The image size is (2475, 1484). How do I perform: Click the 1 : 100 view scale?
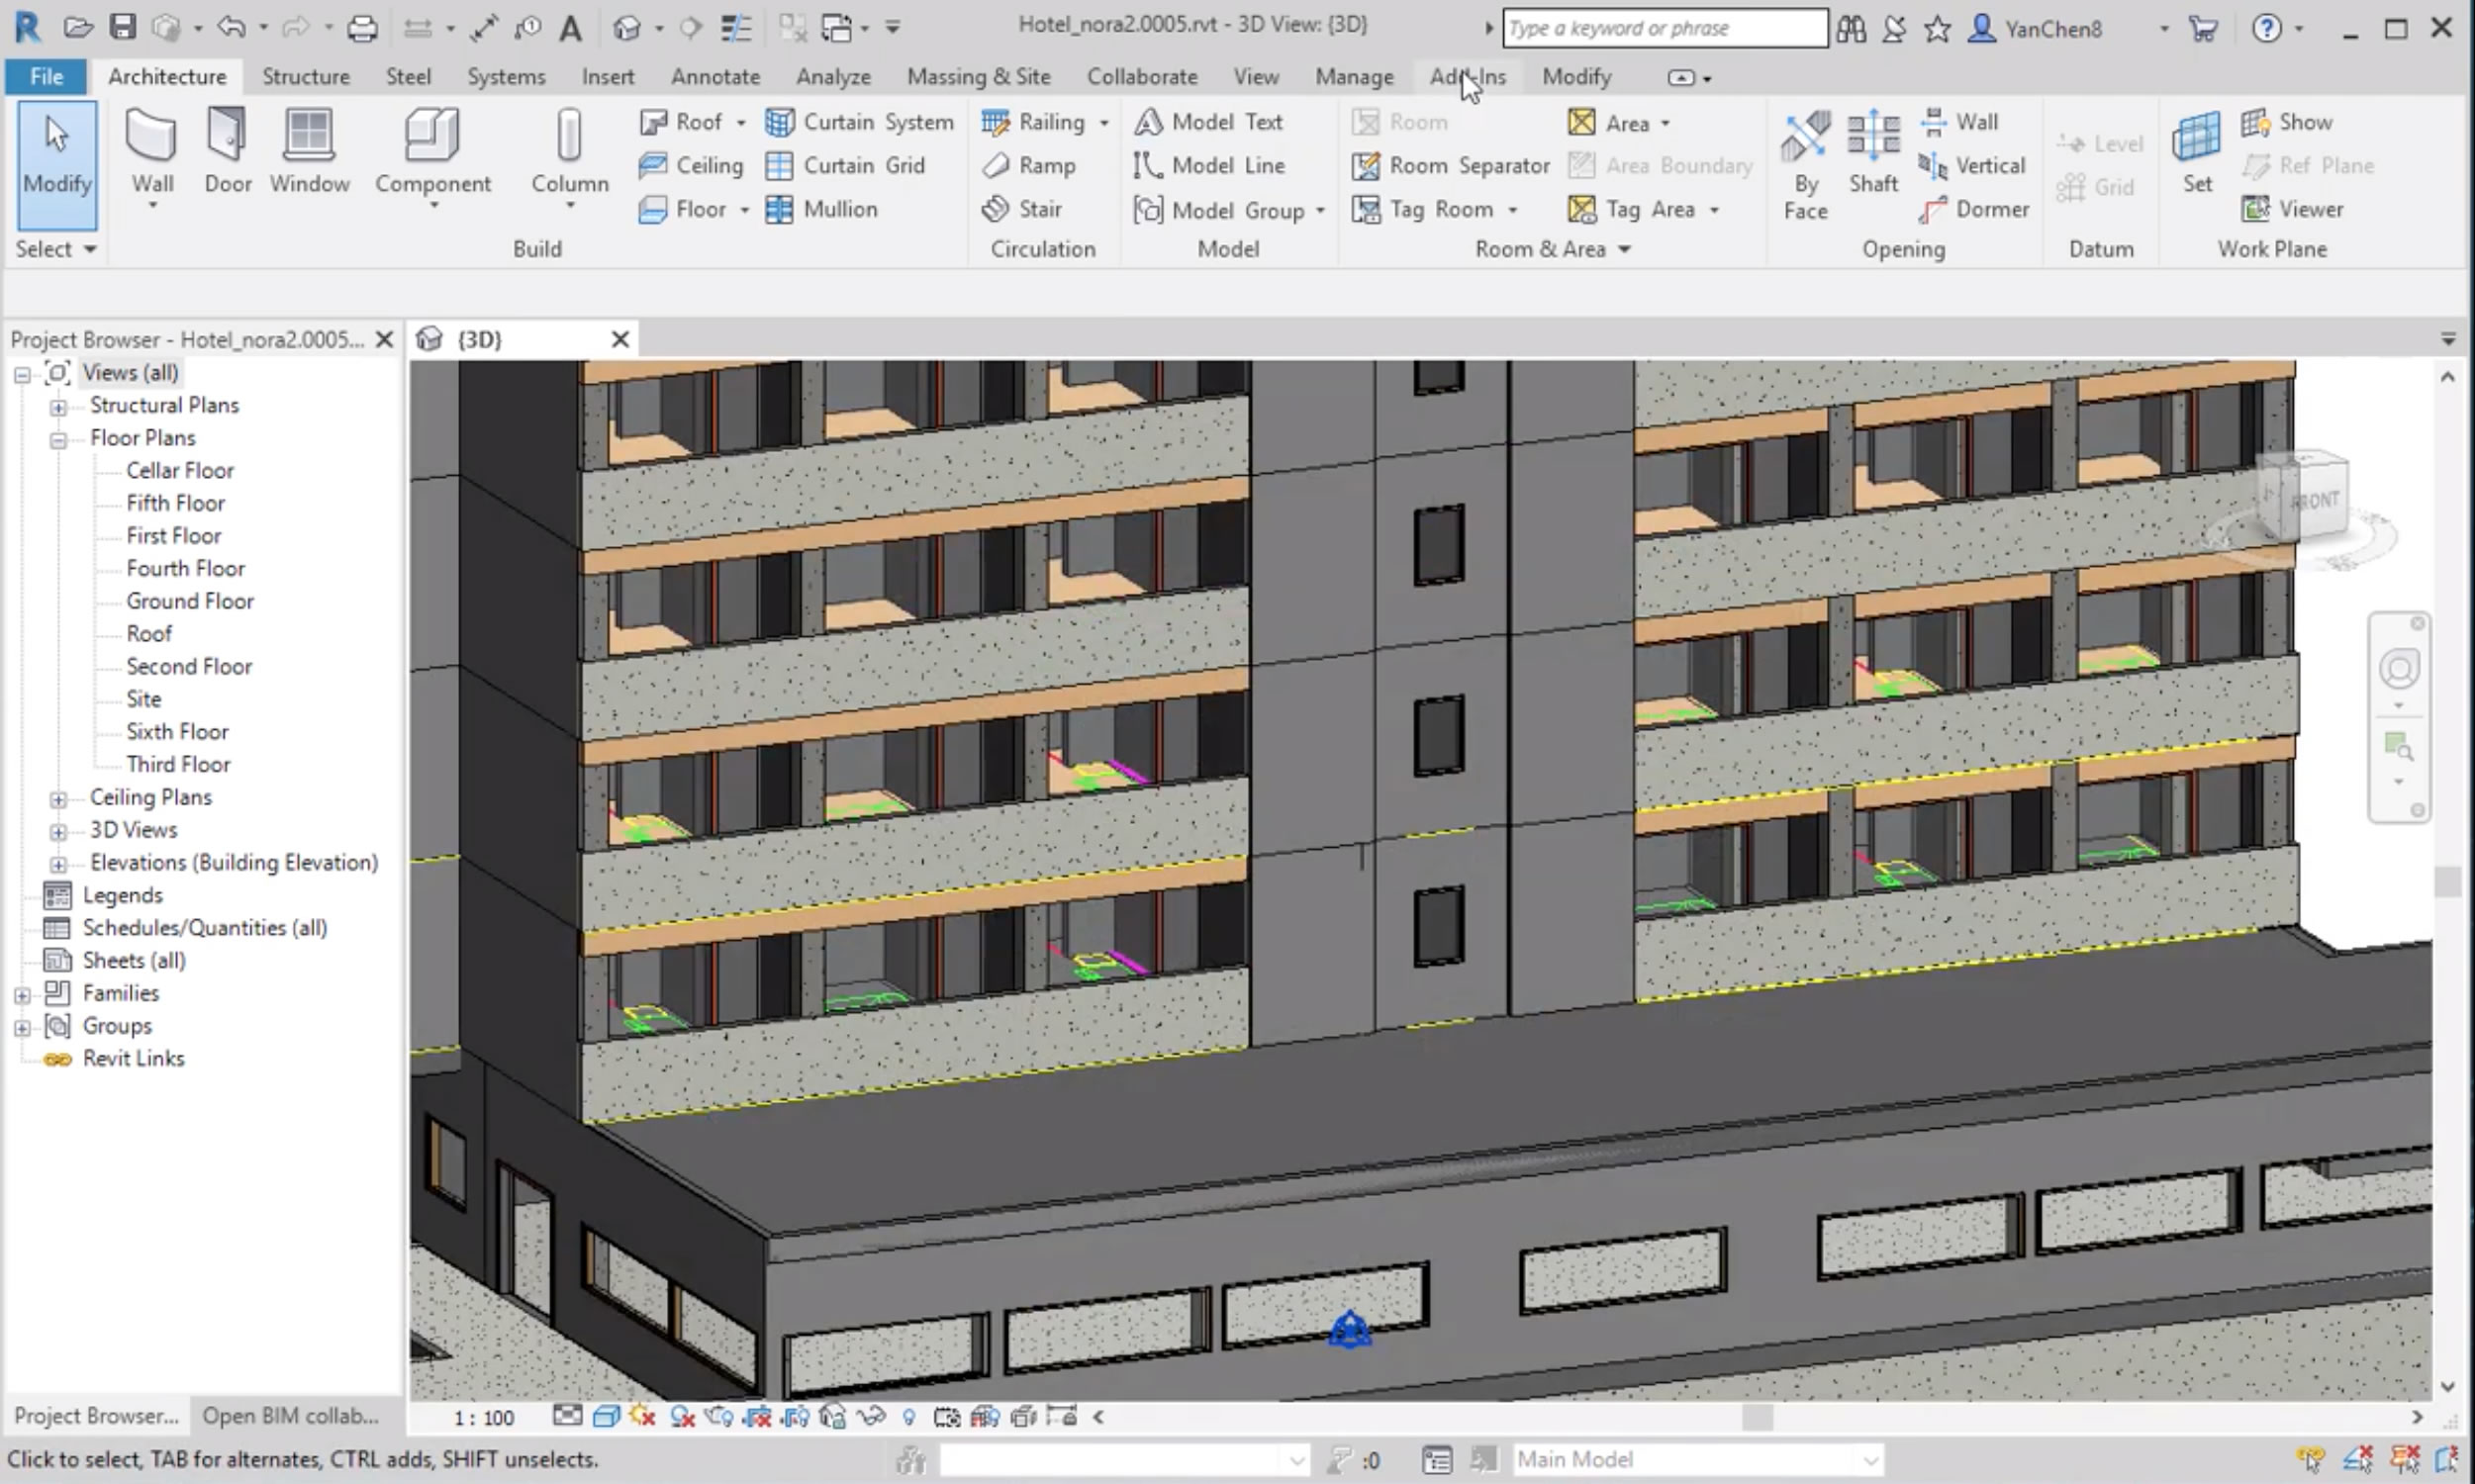(x=484, y=1418)
